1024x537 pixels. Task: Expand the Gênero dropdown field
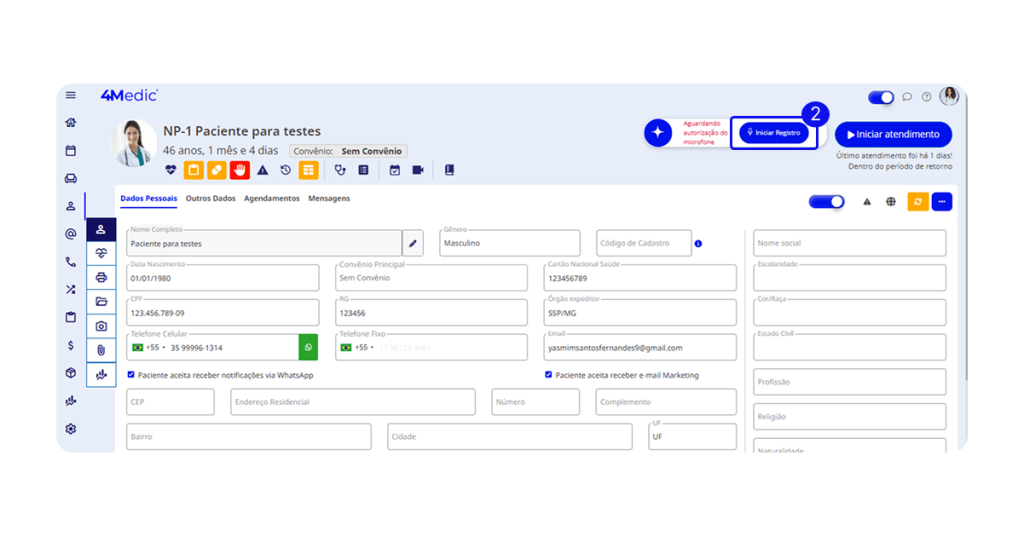(x=509, y=243)
